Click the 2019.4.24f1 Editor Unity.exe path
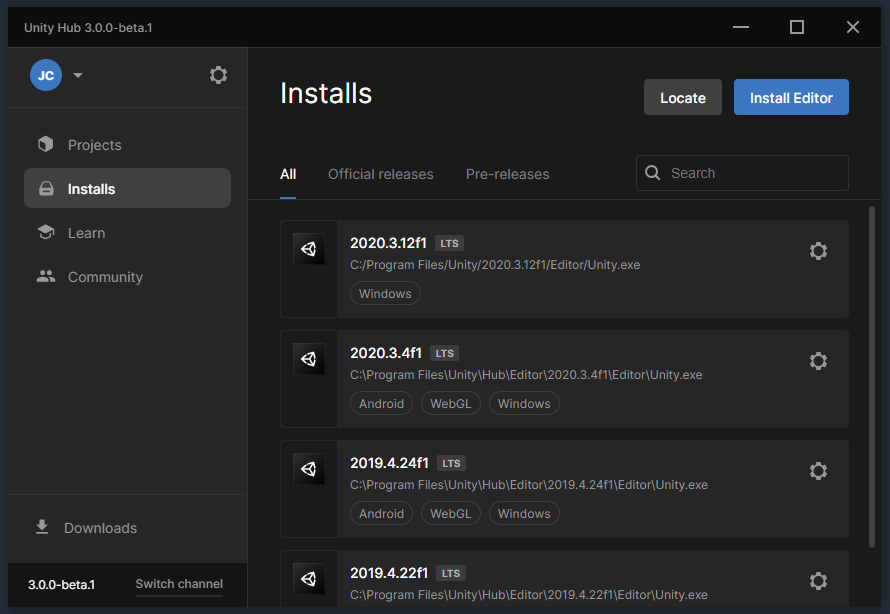 pos(529,485)
